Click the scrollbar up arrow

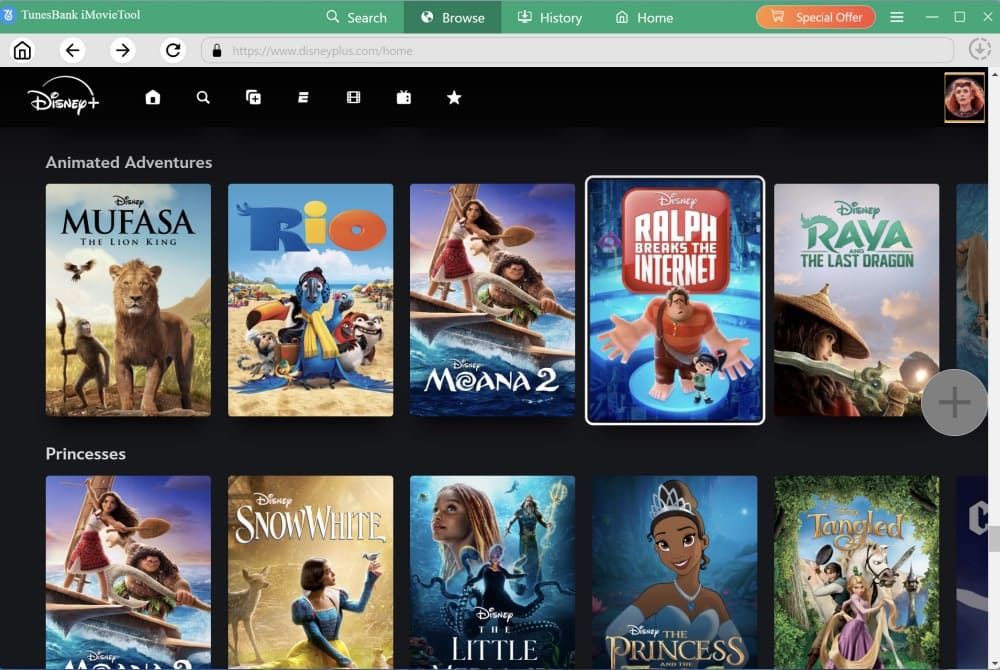click(x=994, y=74)
